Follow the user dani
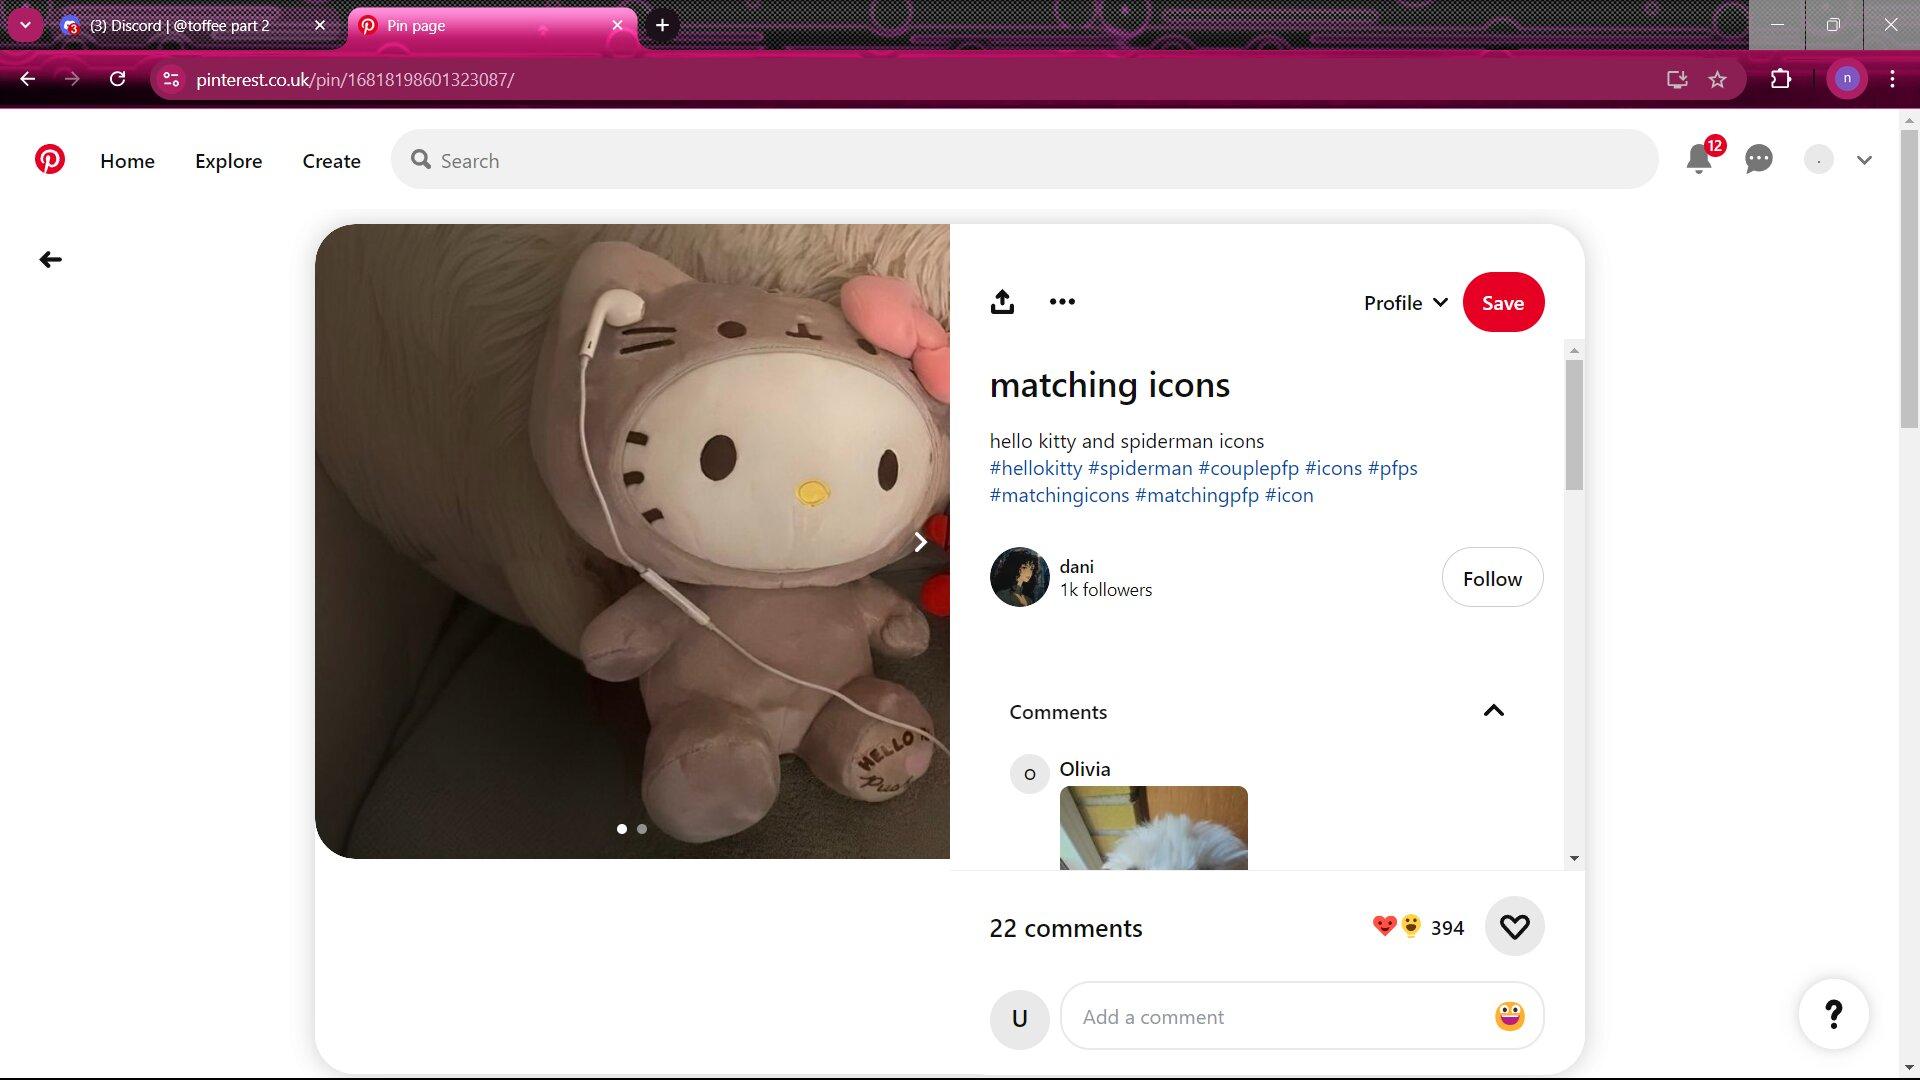1920x1080 pixels. (1492, 578)
